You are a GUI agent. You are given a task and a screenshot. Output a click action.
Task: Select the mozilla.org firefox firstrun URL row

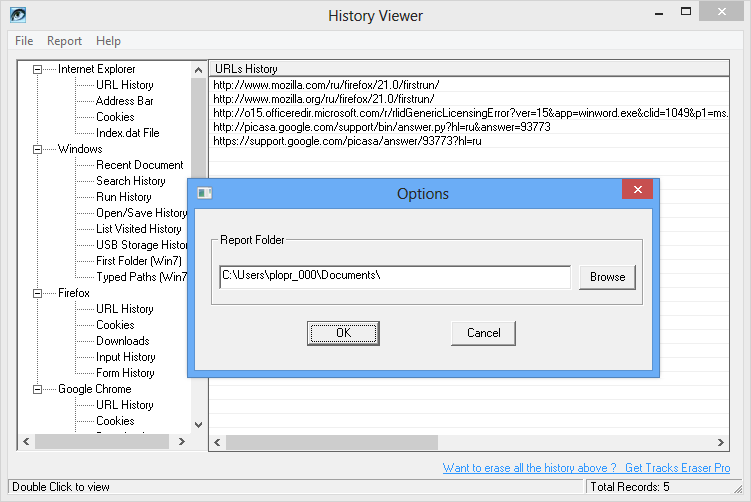[469, 99]
